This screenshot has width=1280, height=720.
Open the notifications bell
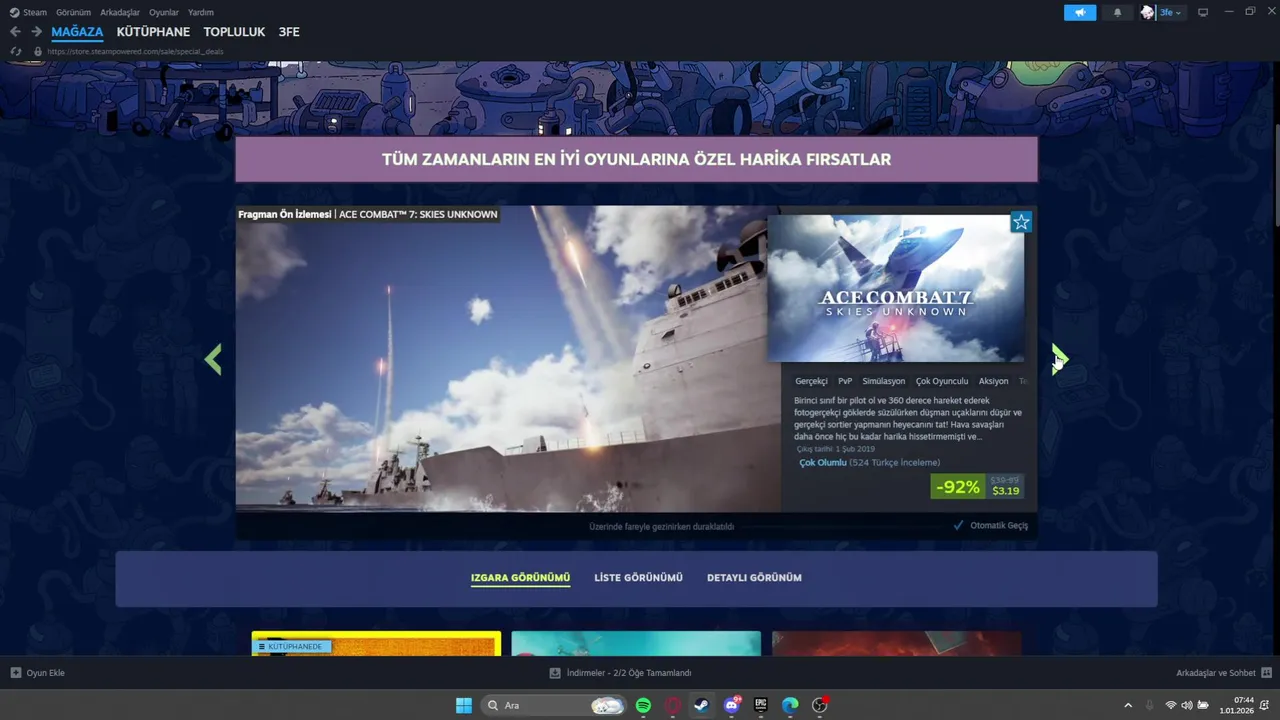click(x=1118, y=13)
